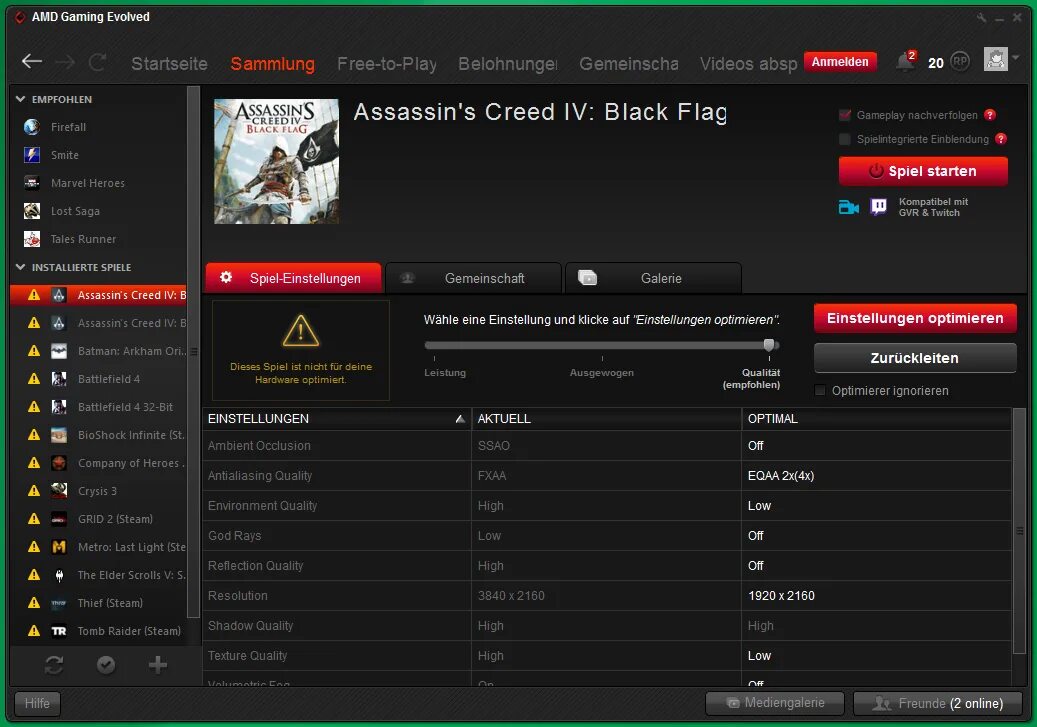
Task: Reload using the refresh icon in navigation
Action: pyautogui.click(x=97, y=62)
